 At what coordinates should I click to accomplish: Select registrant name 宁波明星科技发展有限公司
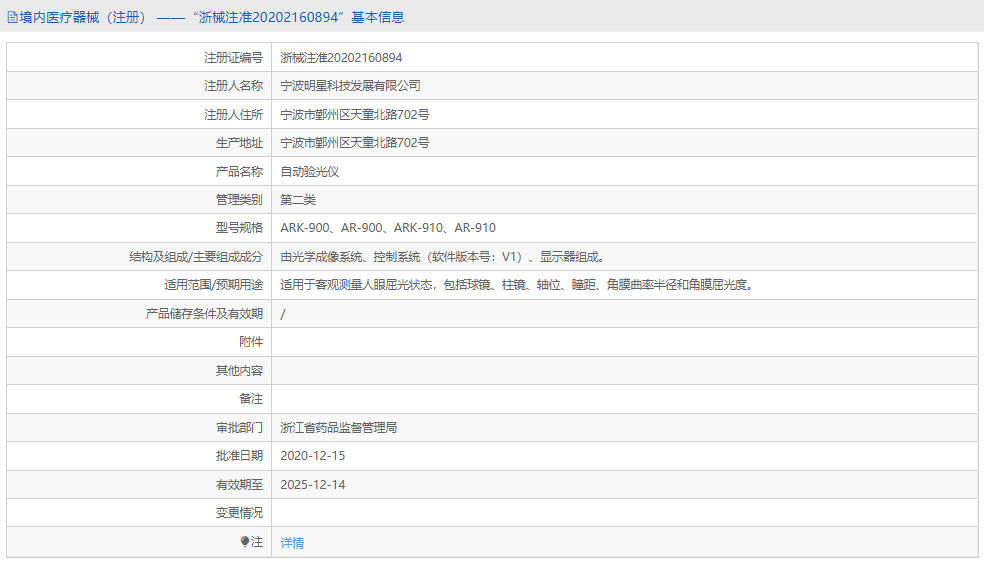350,86
